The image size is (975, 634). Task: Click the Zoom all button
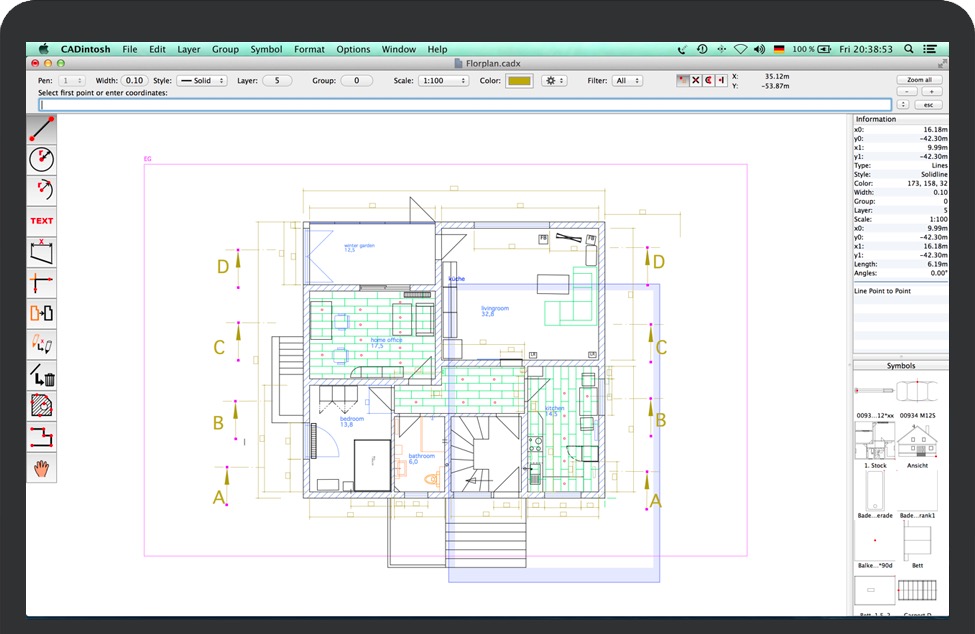pos(919,80)
